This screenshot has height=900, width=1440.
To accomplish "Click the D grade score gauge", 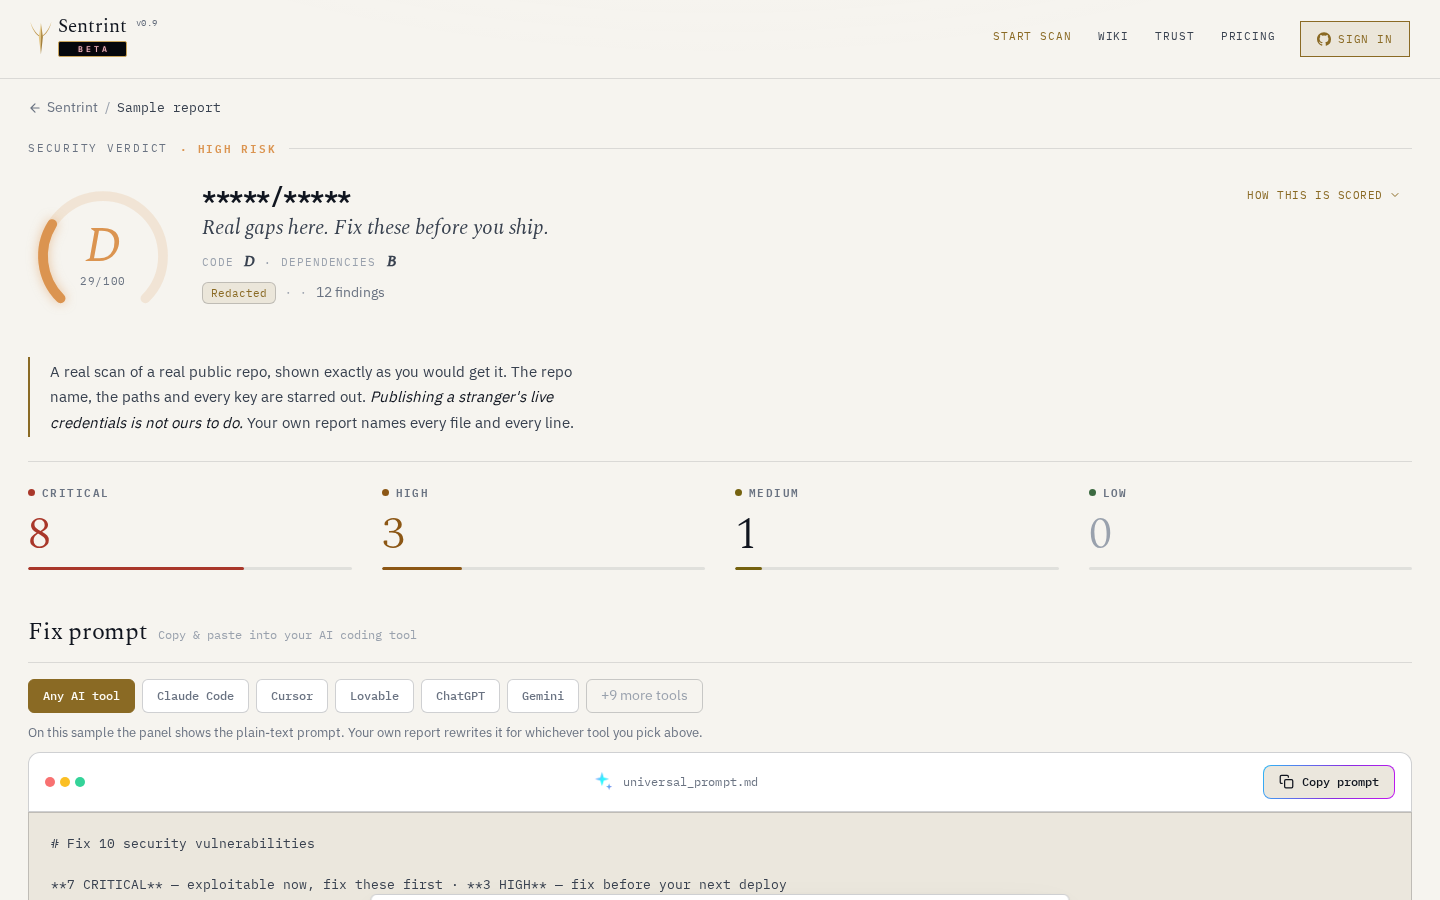I will 103,248.
